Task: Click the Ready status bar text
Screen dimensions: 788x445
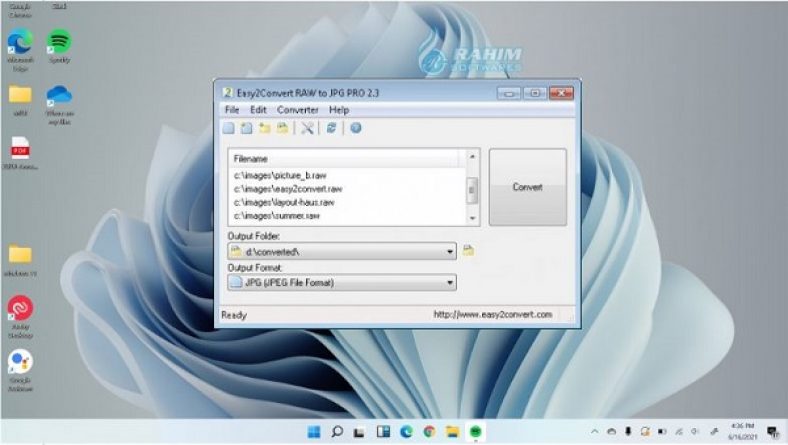Action: pyautogui.click(x=234, y=315)
